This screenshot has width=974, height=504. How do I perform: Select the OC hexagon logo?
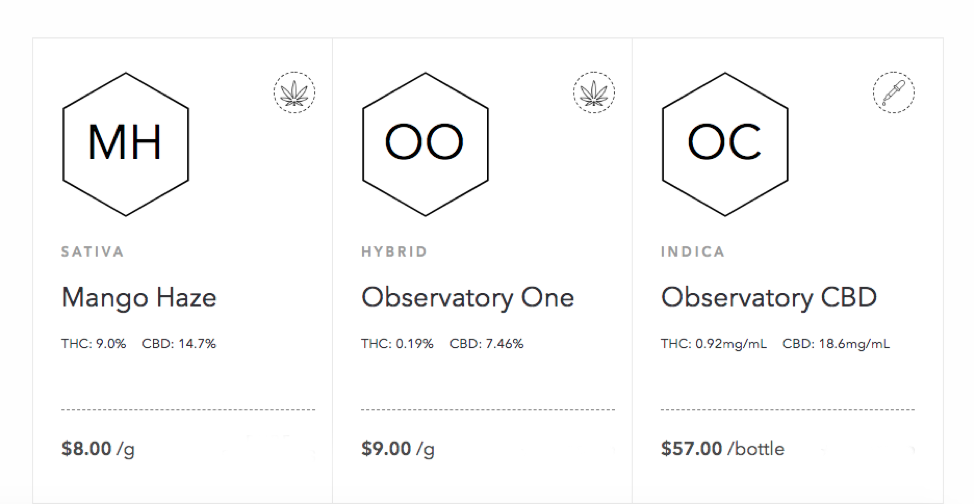(725, 144)
